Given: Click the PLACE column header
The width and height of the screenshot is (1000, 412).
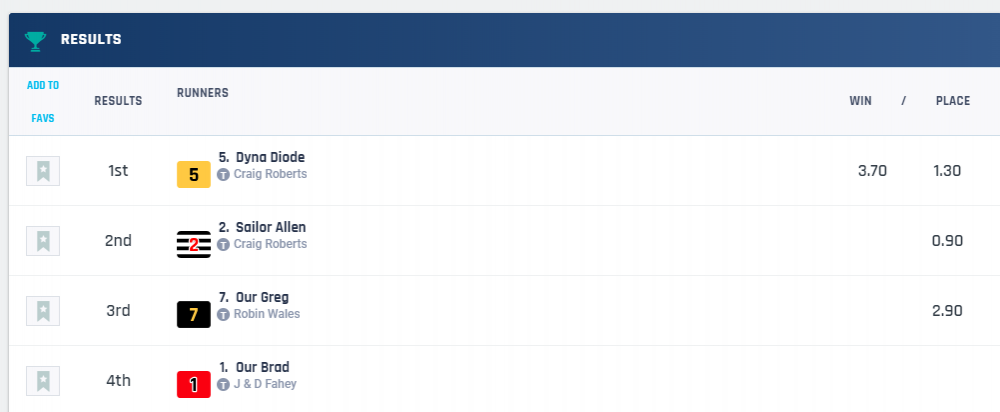Looking at the screenshot, I should pyautogui.click(x=953, y=101).
